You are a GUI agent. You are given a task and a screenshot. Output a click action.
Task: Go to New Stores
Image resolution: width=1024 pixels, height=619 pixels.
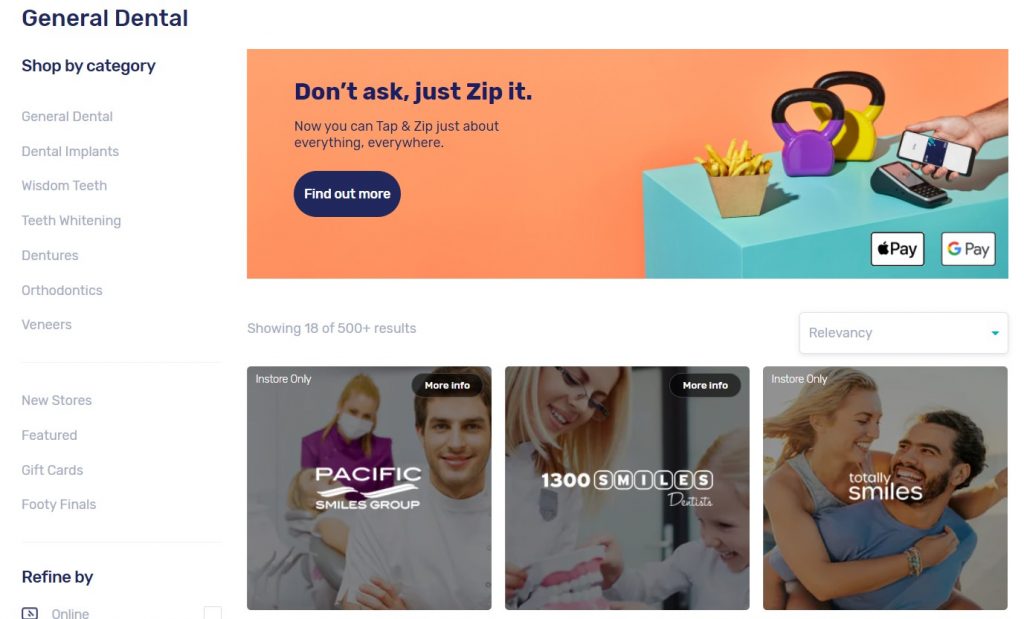pos(56,400)
